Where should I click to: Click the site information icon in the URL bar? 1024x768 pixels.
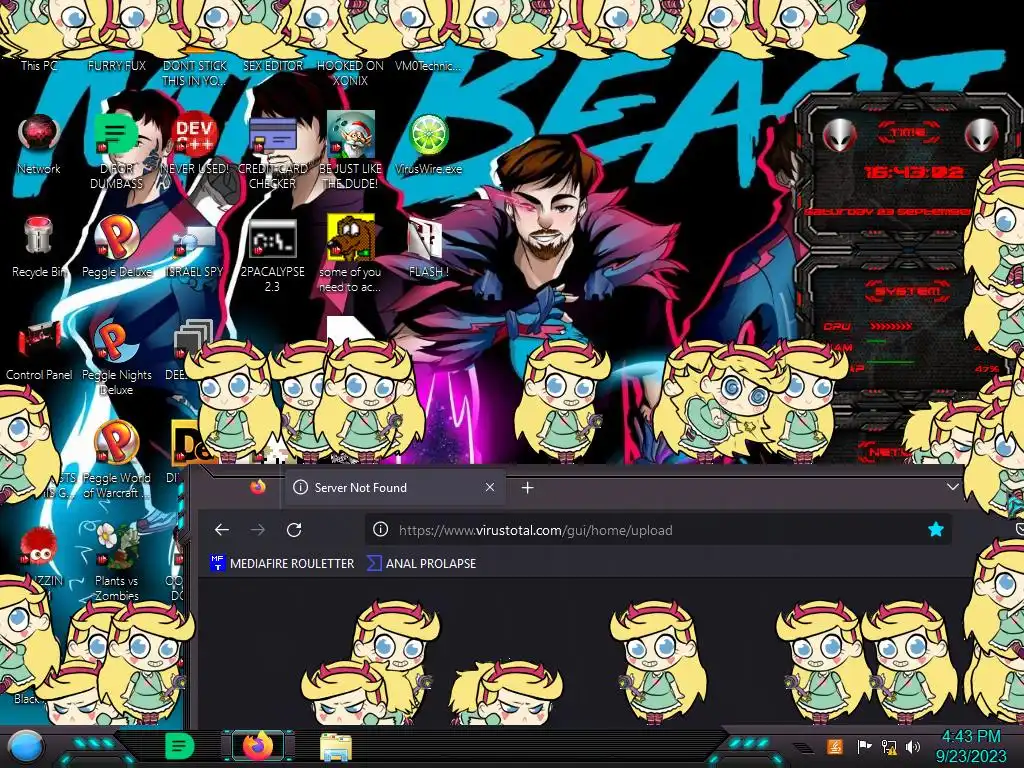[380, 530]
